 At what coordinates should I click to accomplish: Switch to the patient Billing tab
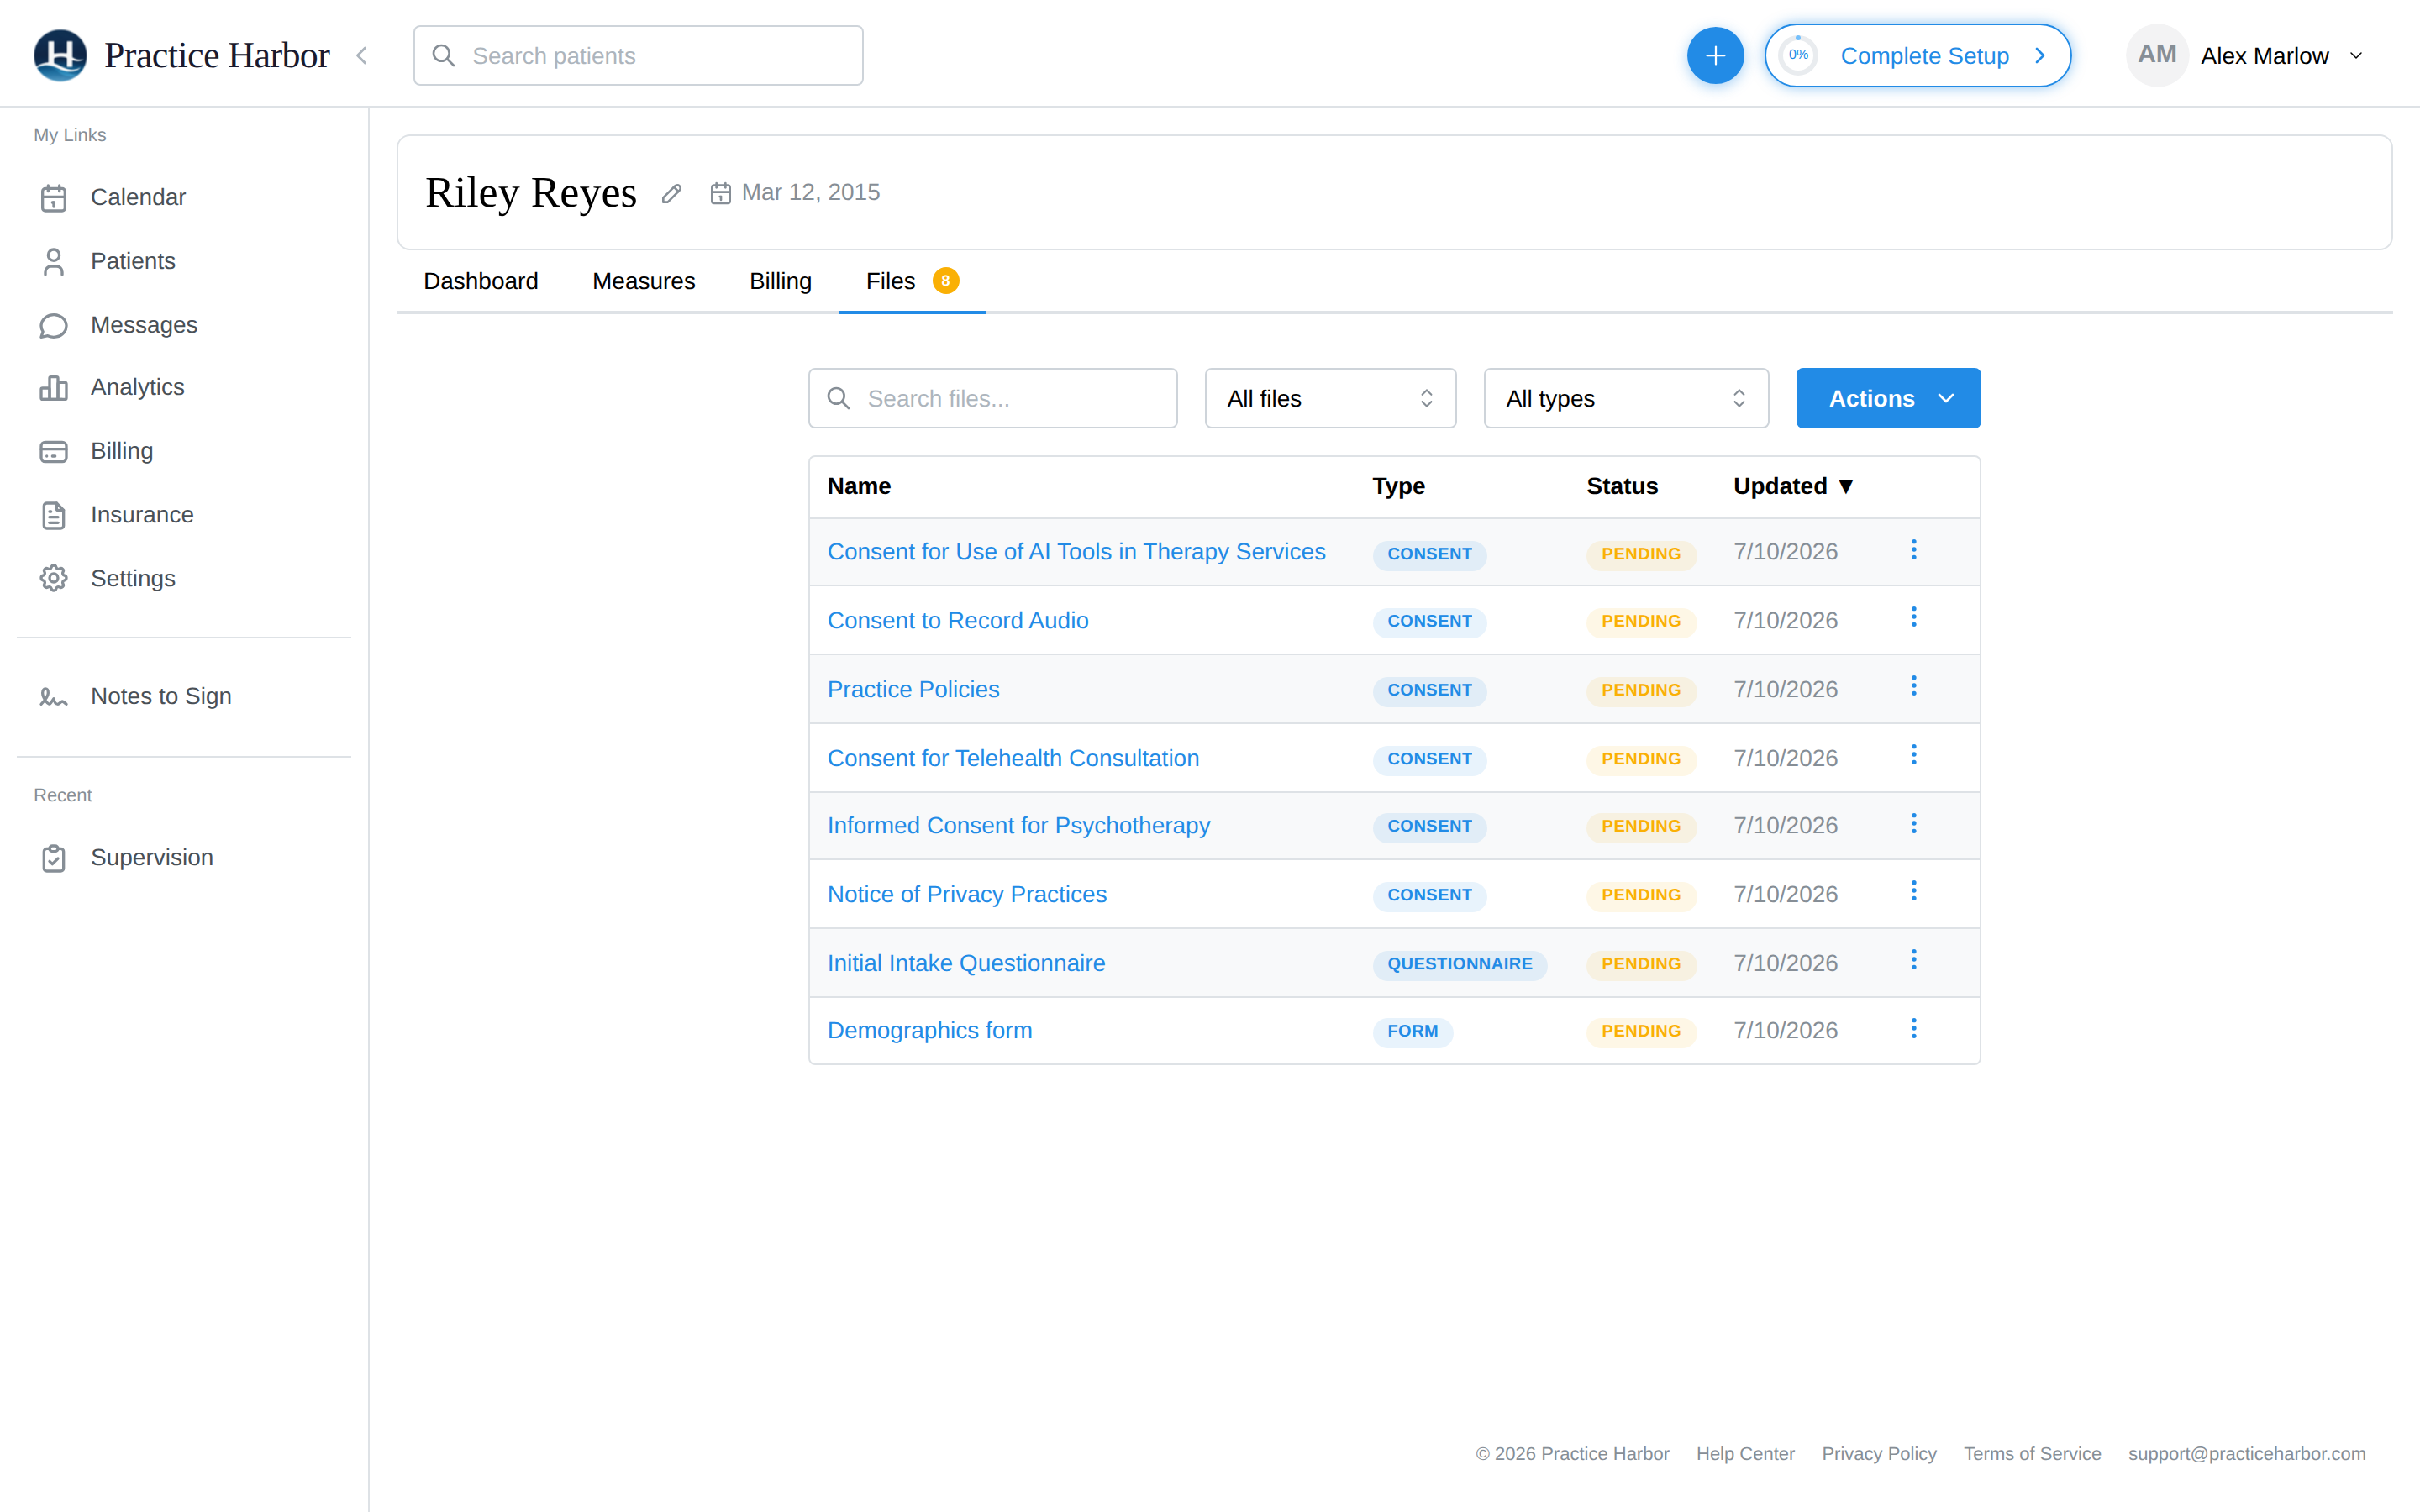tap(780, 281)
